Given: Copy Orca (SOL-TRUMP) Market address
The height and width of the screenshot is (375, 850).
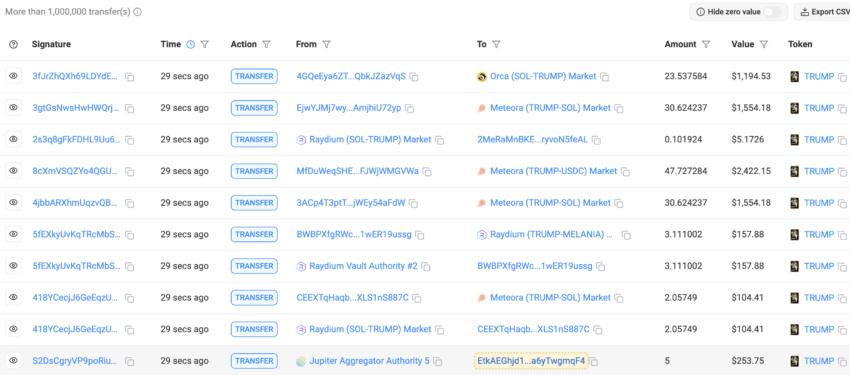Looking at the screenshot, I should [x=604, y=77].
